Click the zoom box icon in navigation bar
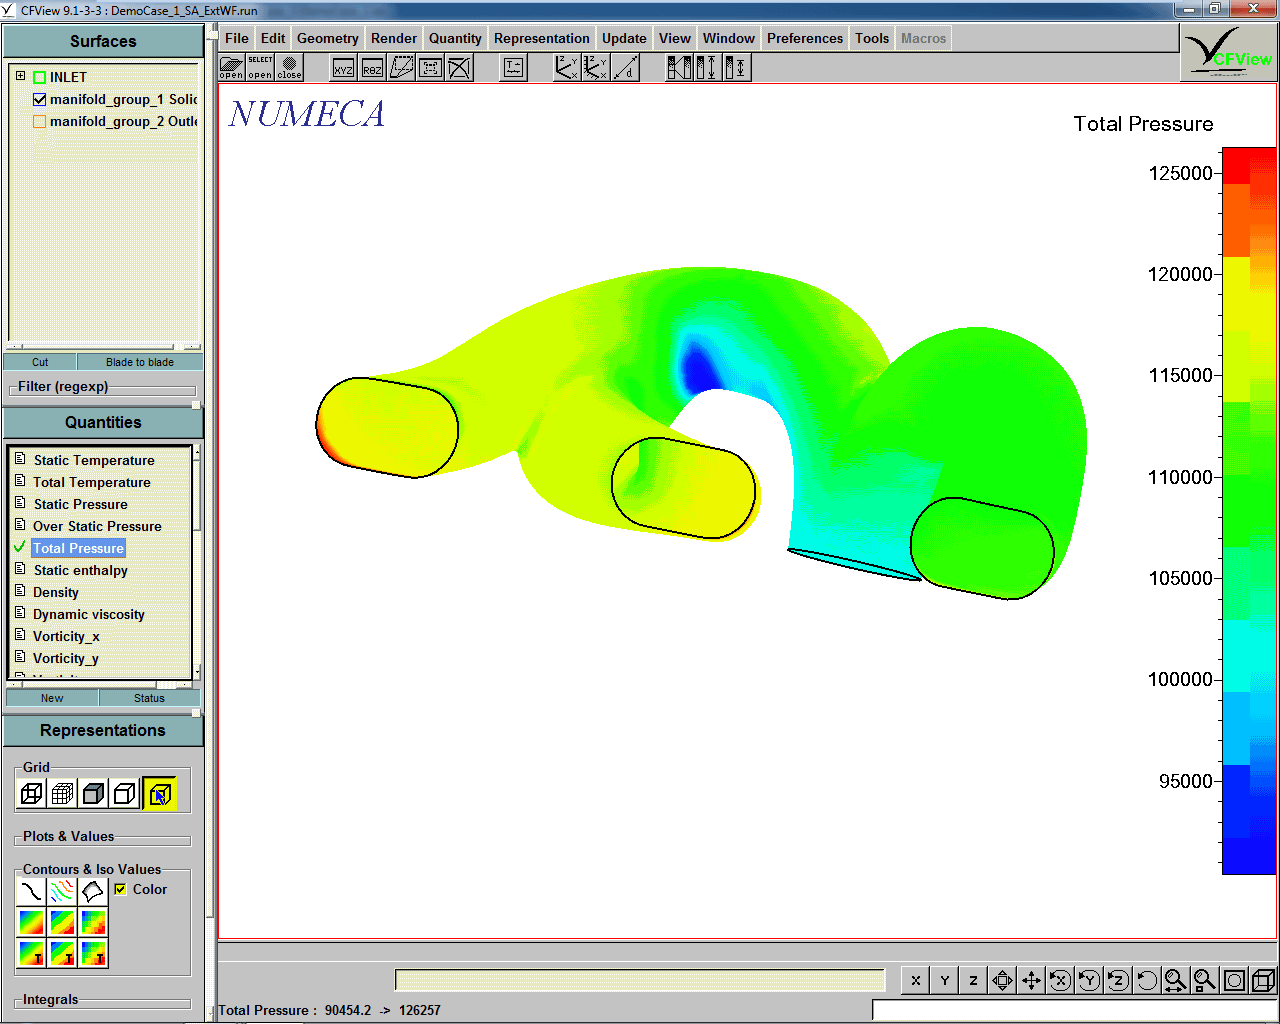The width and height of the screenshot is (1280, 1024). [x=1204, y=980]
